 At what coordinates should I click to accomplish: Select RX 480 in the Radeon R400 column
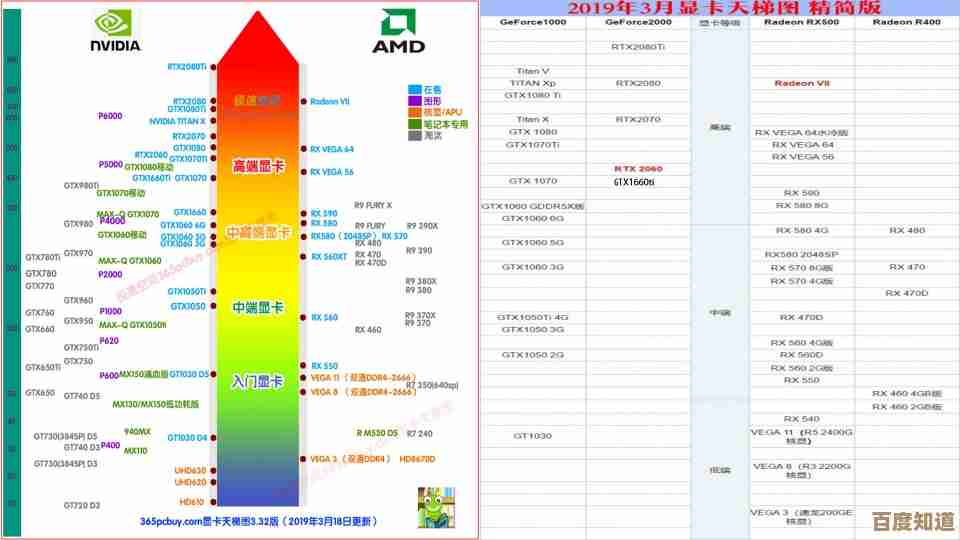click(907, 230)
